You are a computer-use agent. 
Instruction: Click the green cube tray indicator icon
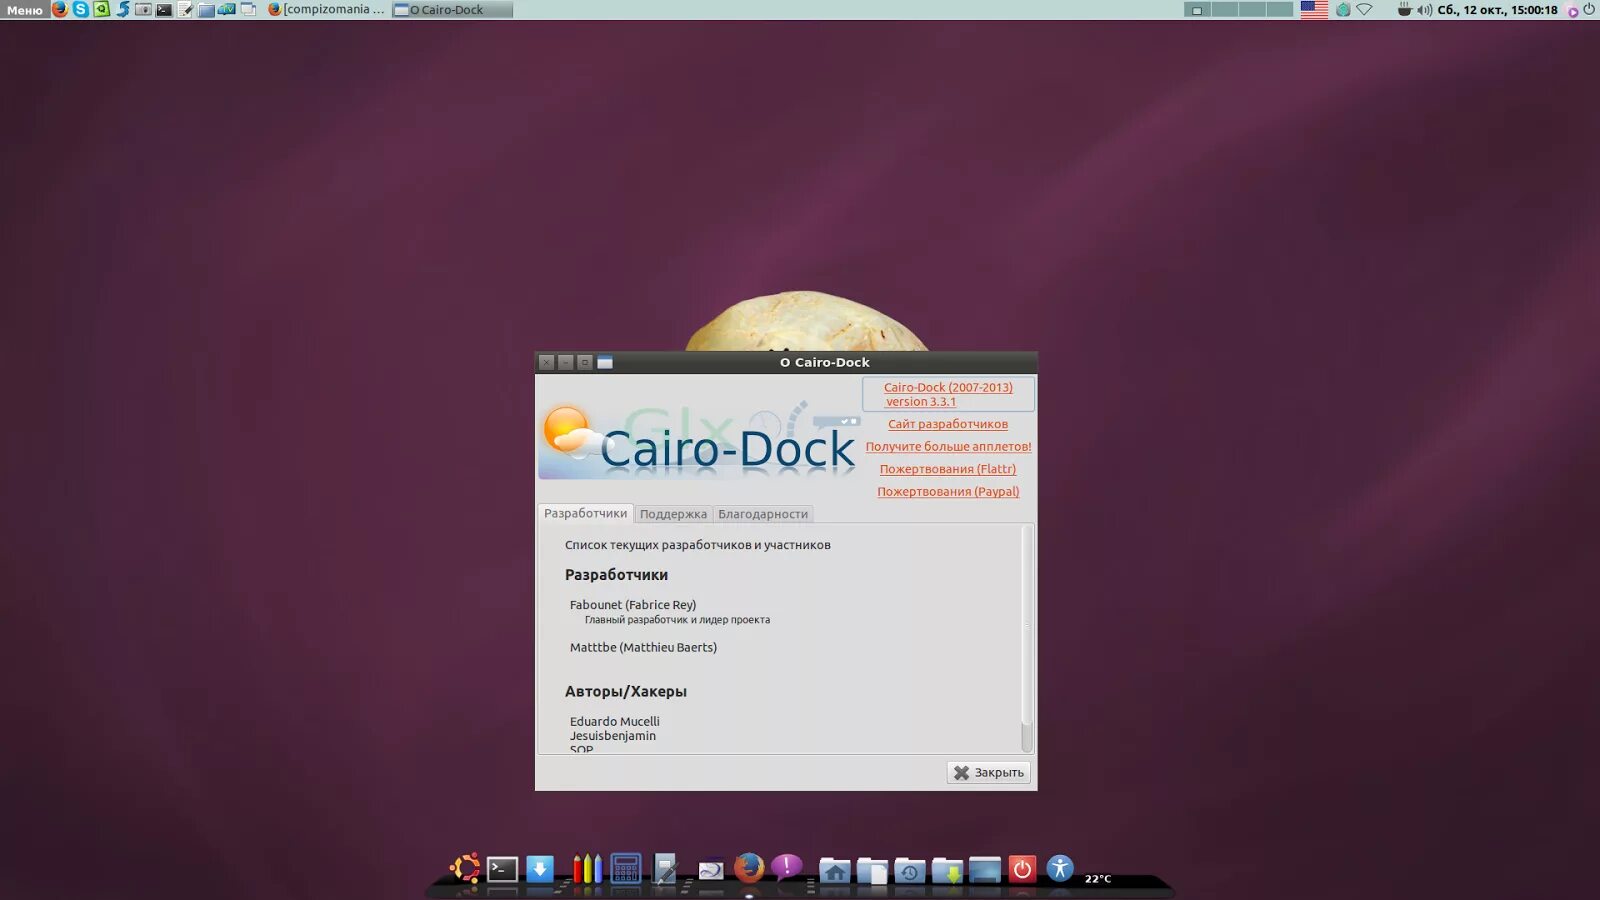pyautogui.click(x=1343, y=9)
